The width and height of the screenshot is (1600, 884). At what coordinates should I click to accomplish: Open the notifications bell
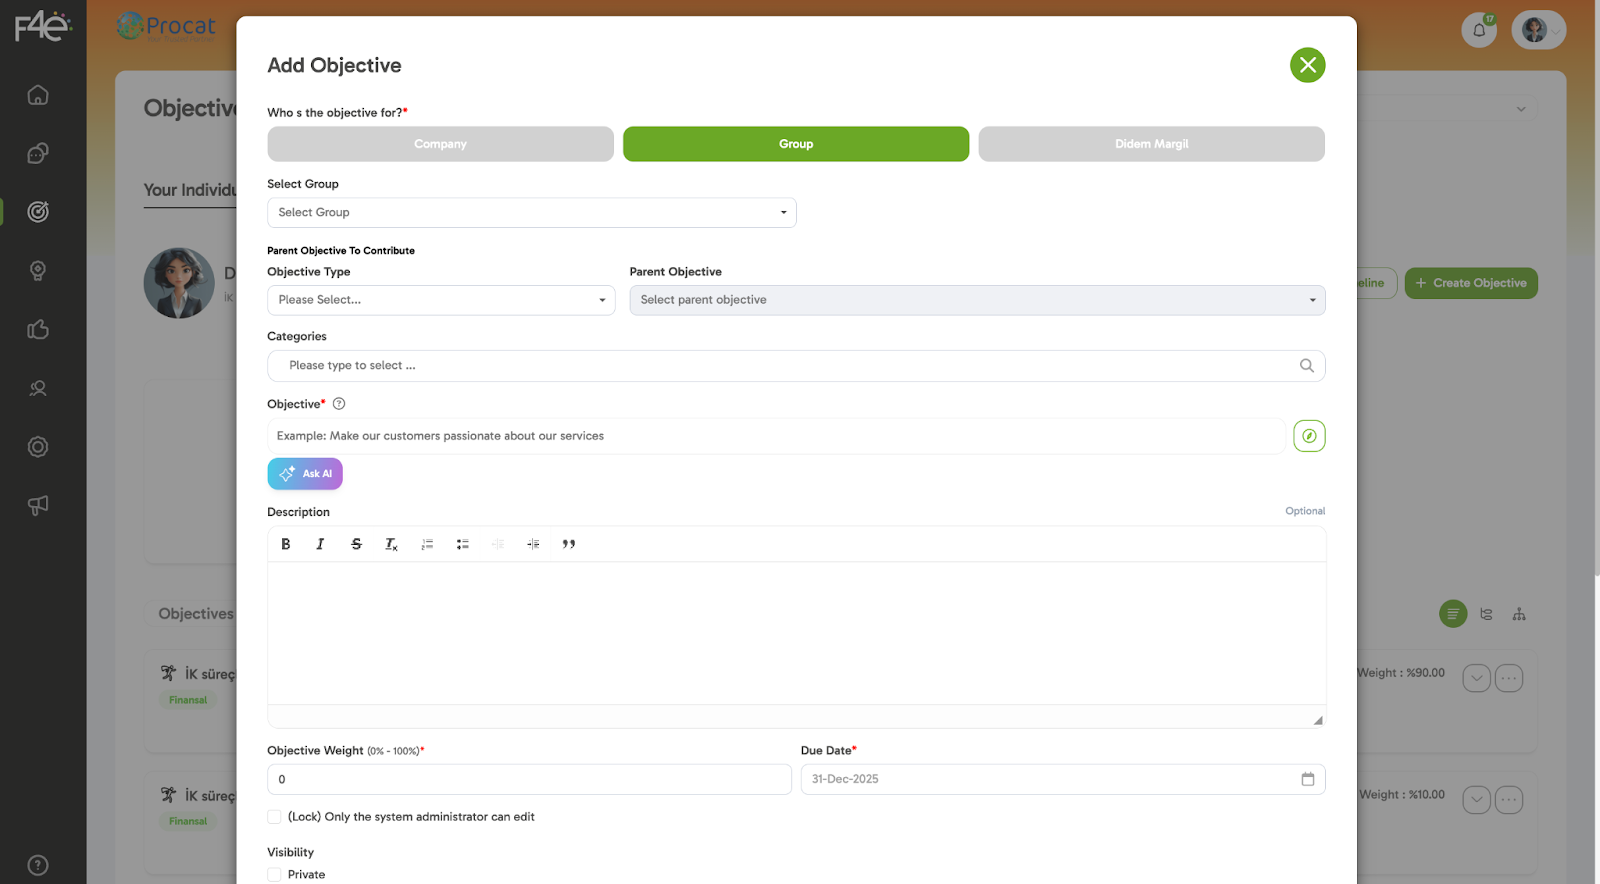pyautogui.click(x=1479, y=30)
